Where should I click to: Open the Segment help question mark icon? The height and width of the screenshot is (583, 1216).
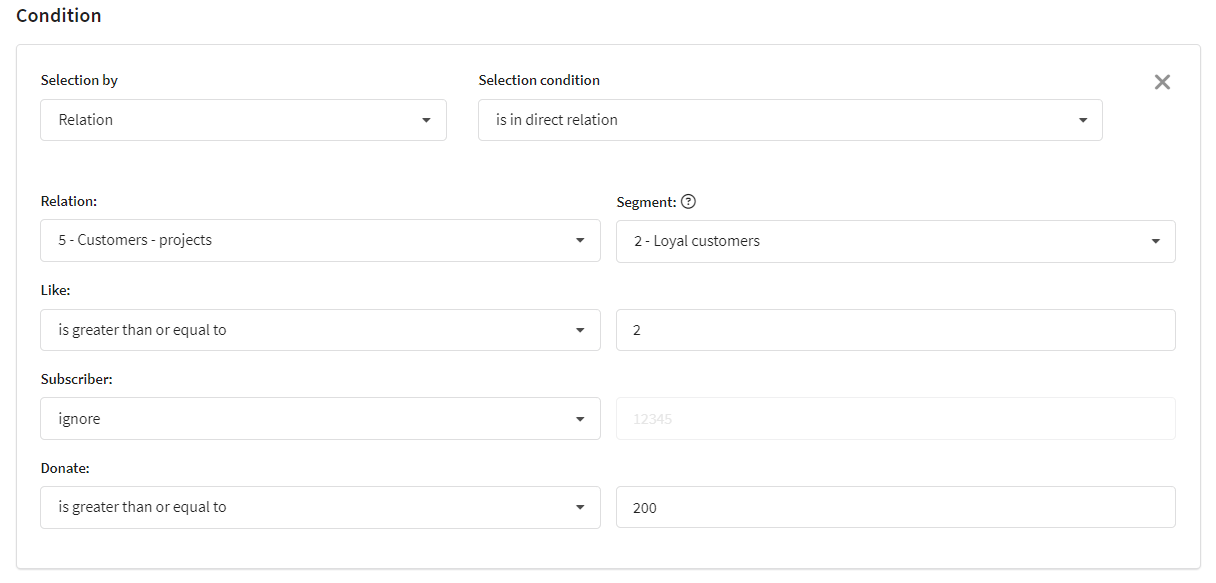[x=688, y=202]
